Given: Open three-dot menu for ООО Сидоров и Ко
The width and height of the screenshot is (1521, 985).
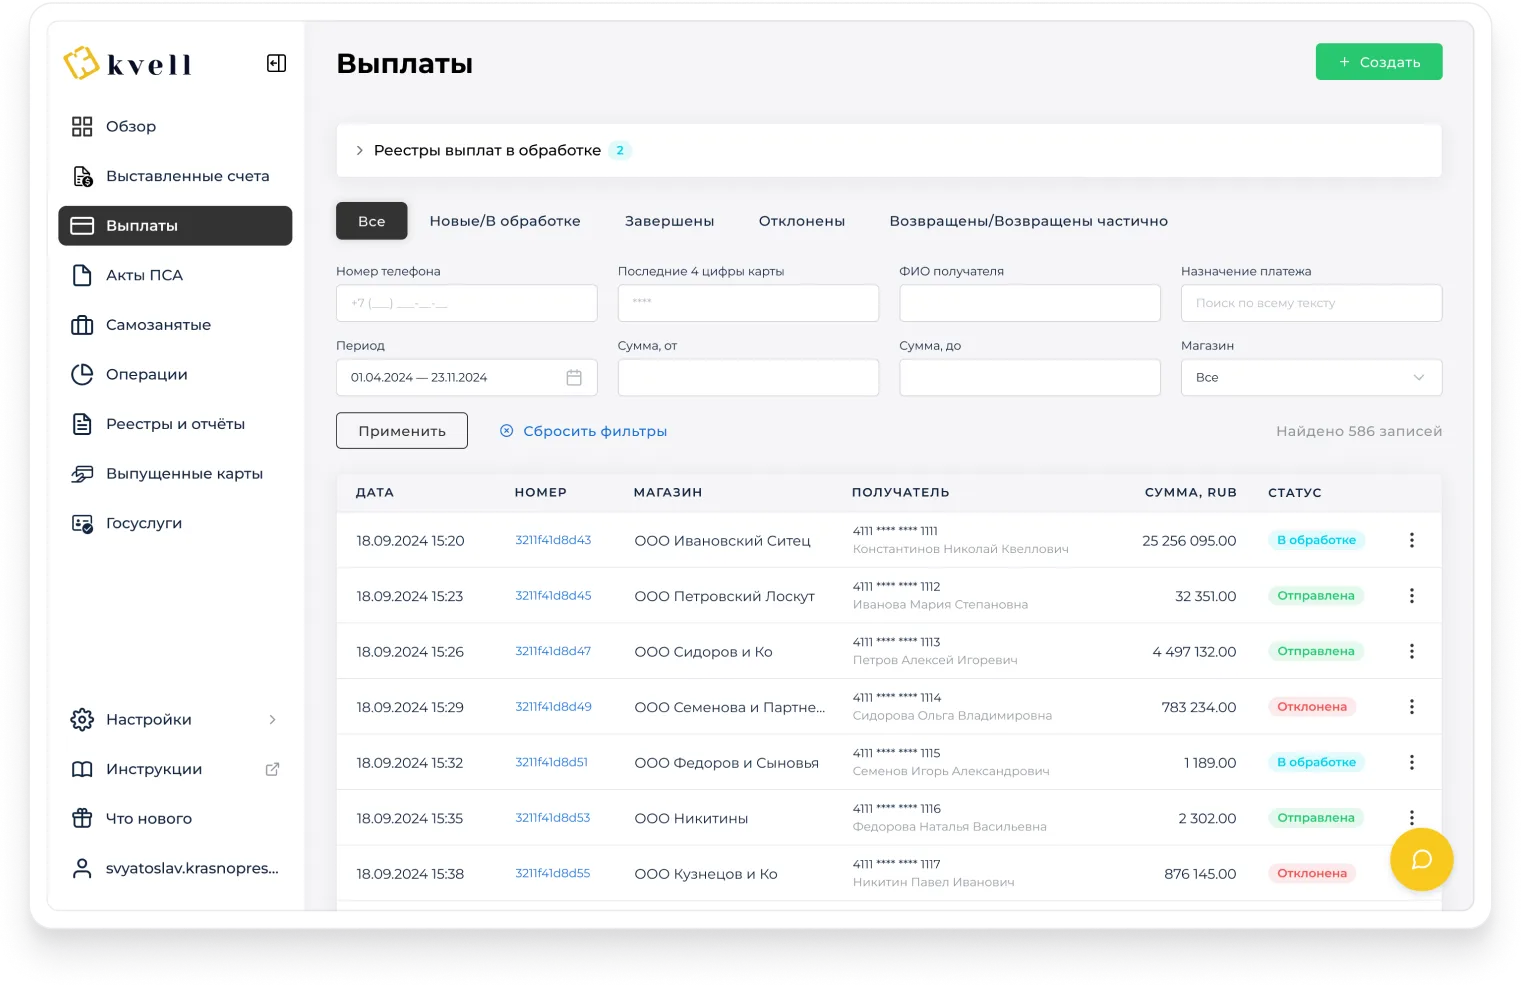Looking at the screenshot, I should (x=1411, y=651).
